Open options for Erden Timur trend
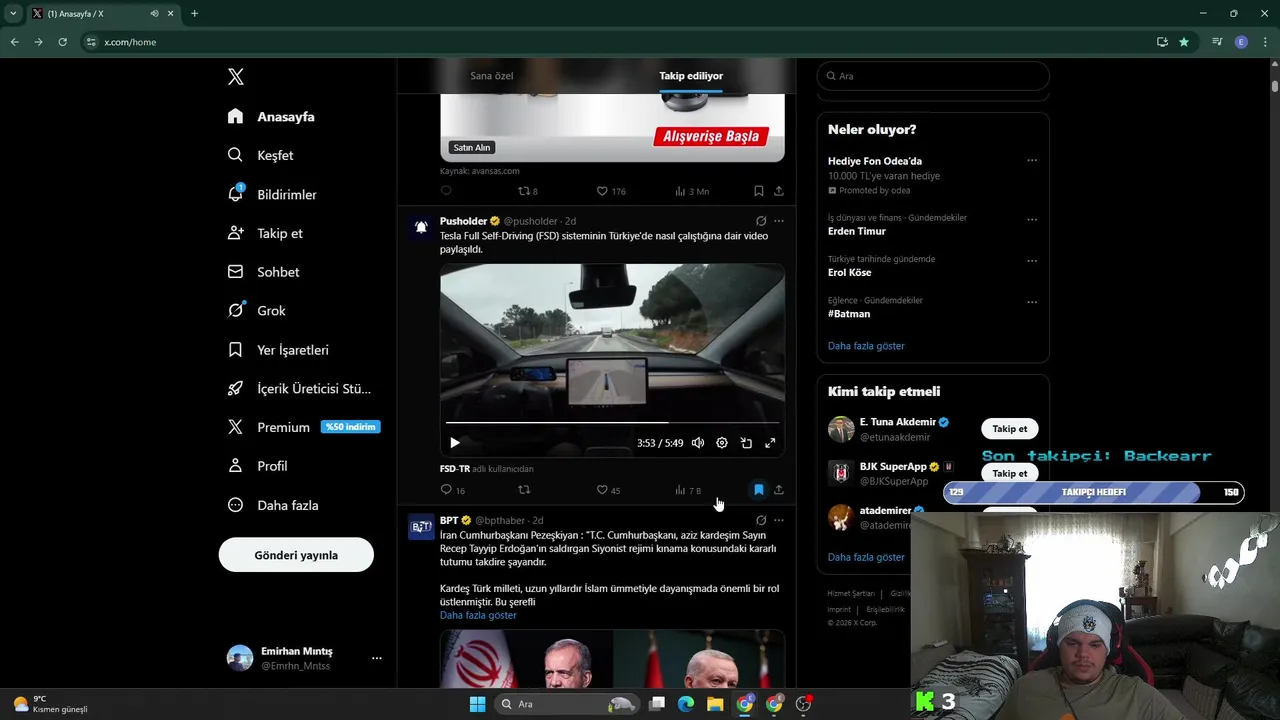The height and width of the screenshot is (720, 1280). [x=1032, y=220]
